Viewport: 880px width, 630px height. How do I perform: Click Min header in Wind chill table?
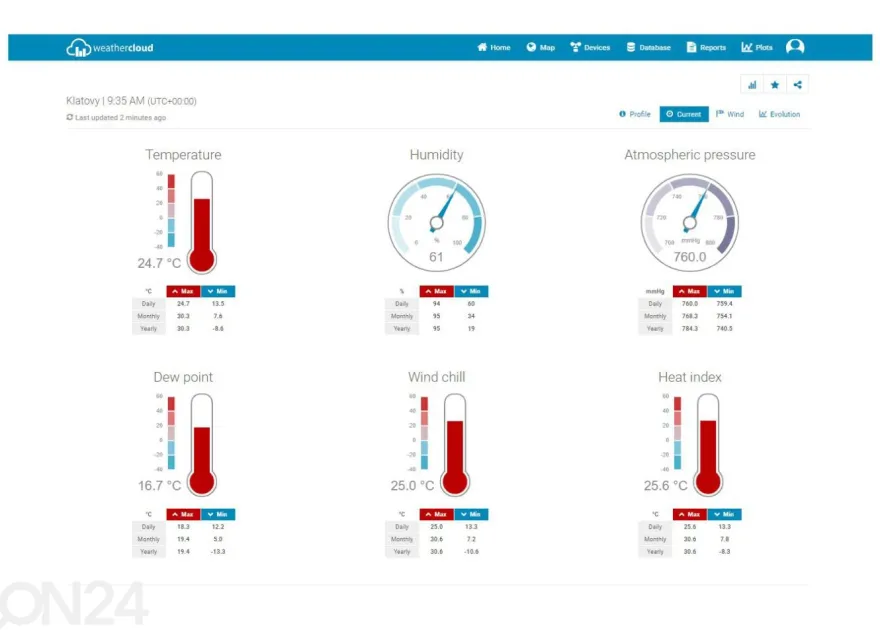point(471,514)
